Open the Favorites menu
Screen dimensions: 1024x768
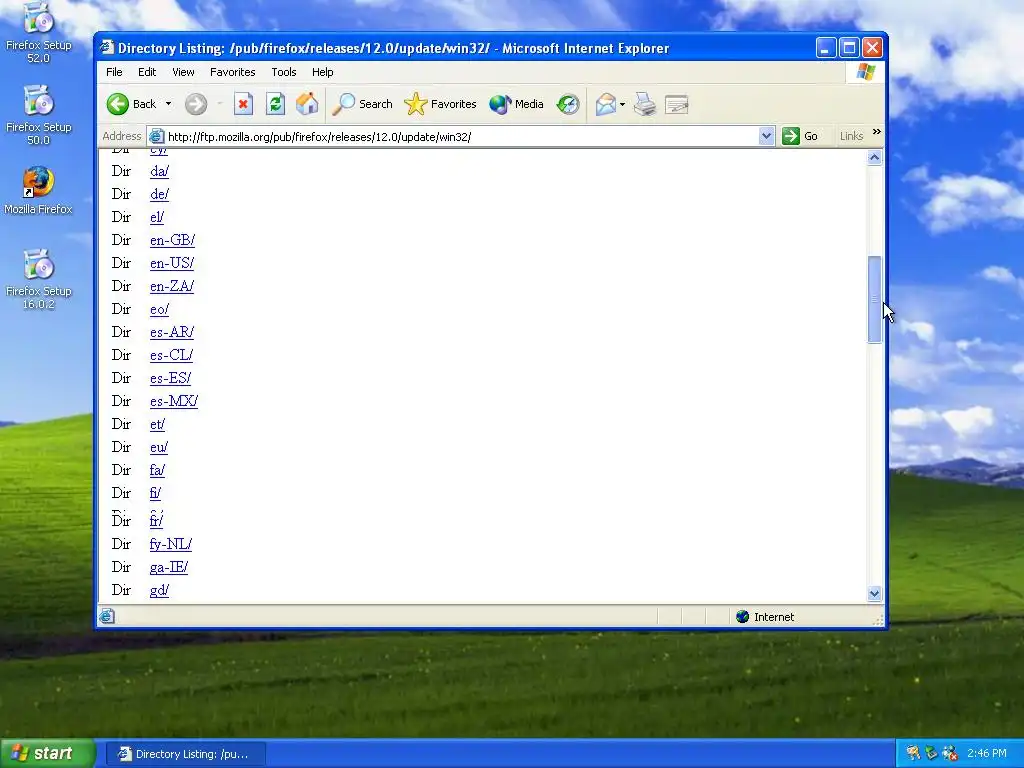tap(232, 72)
